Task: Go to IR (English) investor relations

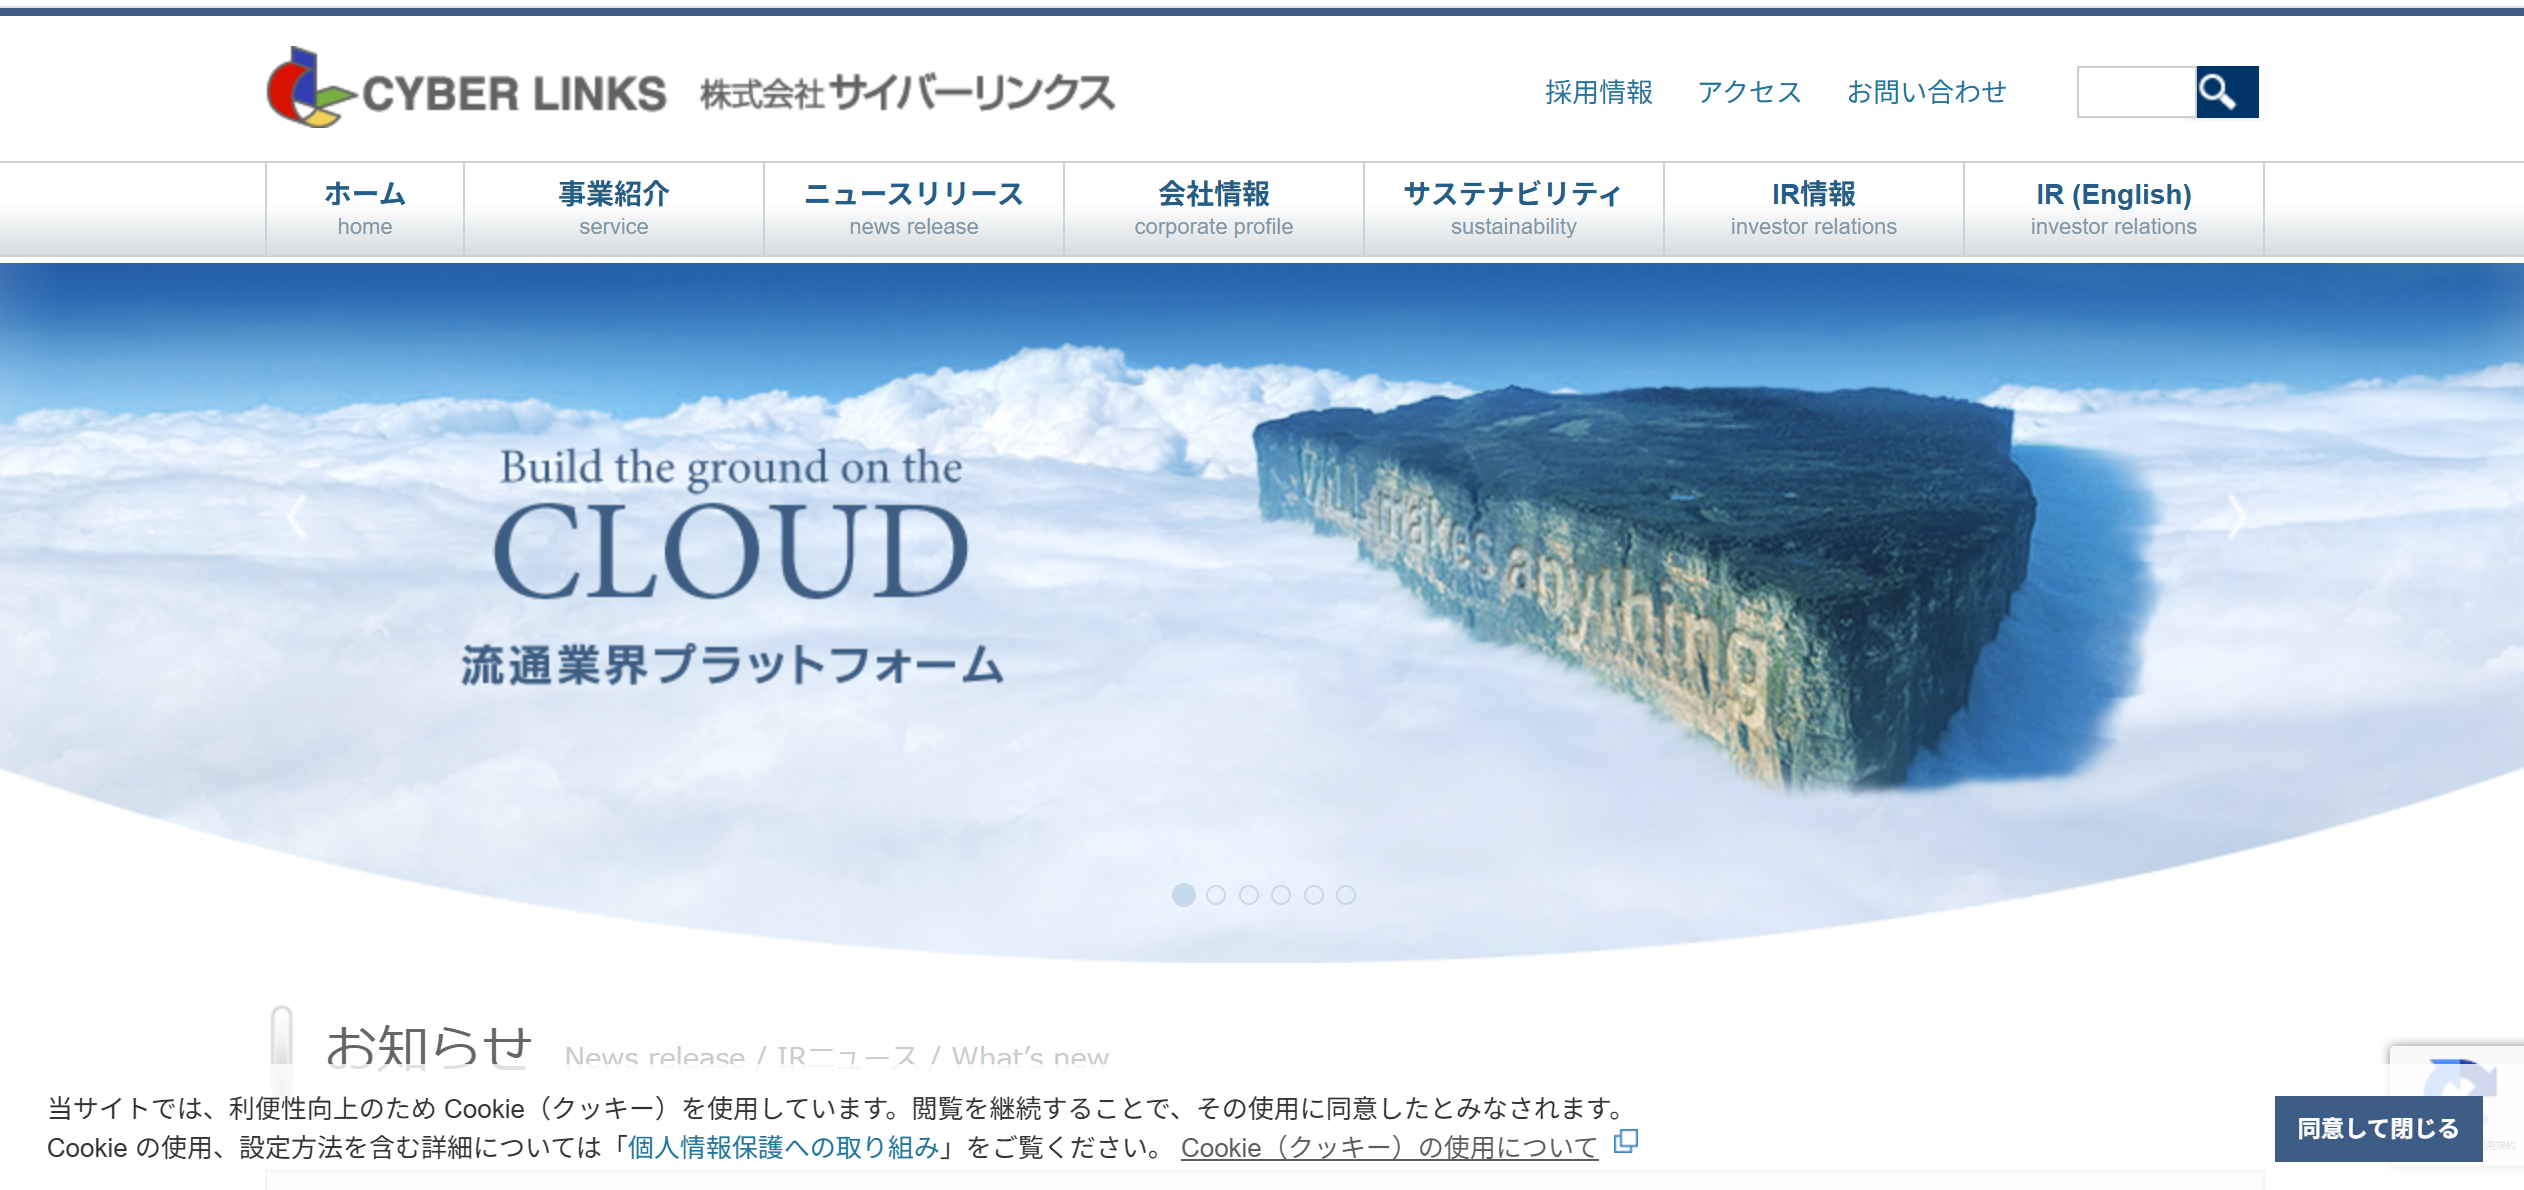Action: [x=2113, y=208]
